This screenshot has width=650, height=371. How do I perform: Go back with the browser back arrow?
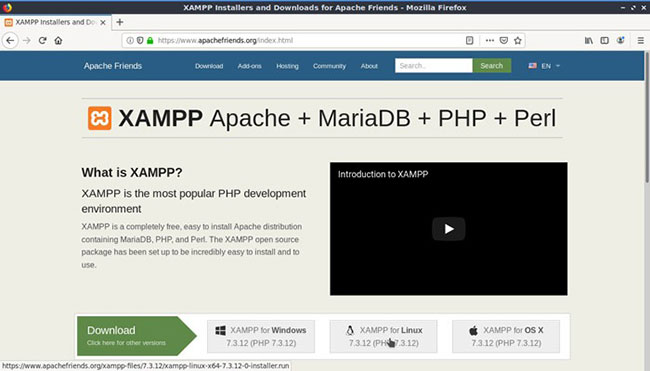[10, 41]
